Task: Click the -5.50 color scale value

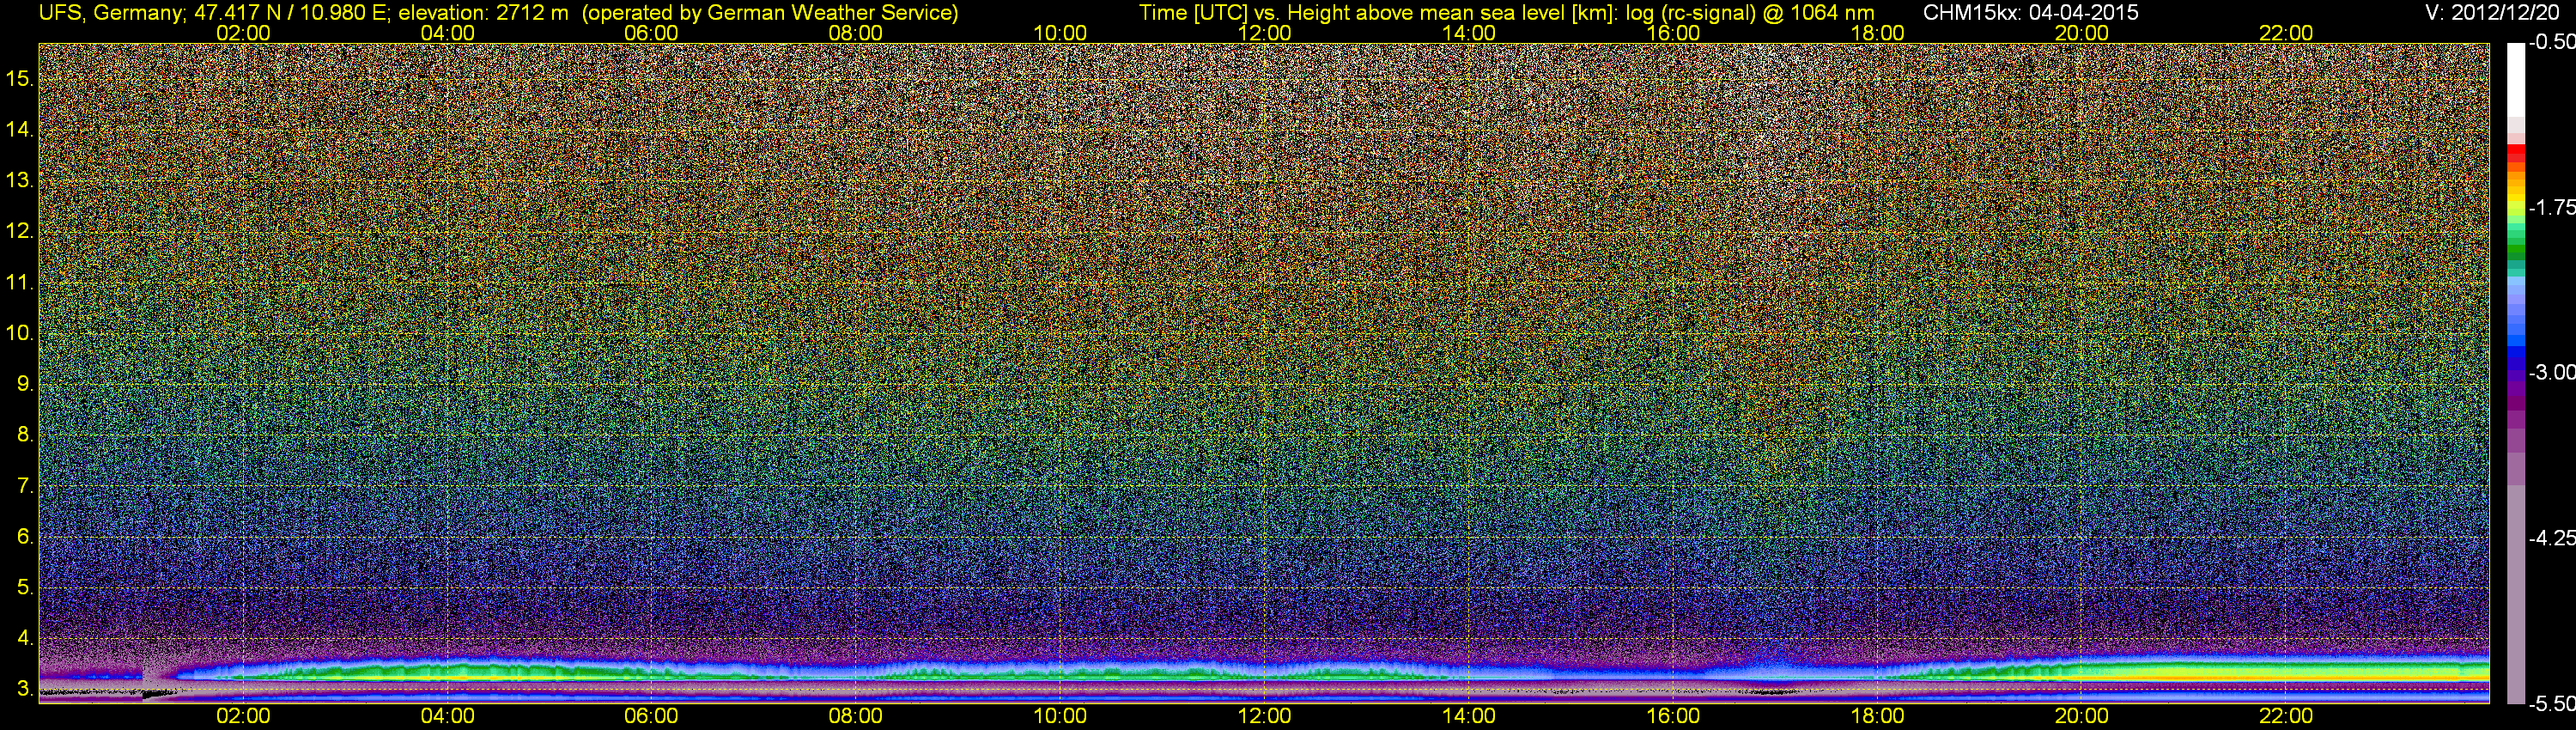Action: point(2551,704)
